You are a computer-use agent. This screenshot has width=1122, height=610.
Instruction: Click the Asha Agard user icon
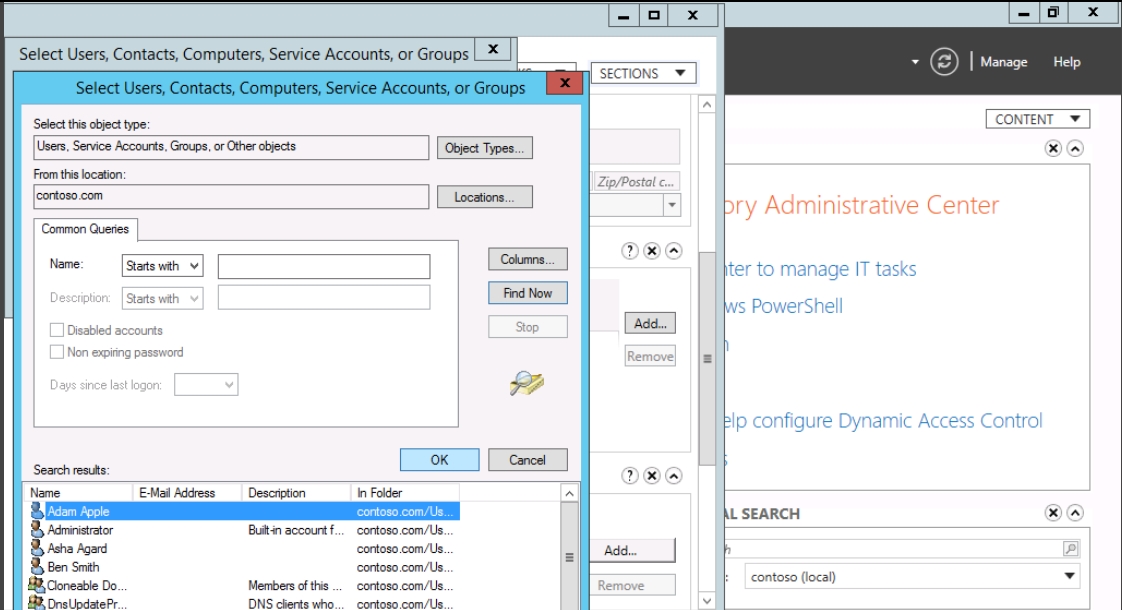pyautogui.click(x=38, y=548)
